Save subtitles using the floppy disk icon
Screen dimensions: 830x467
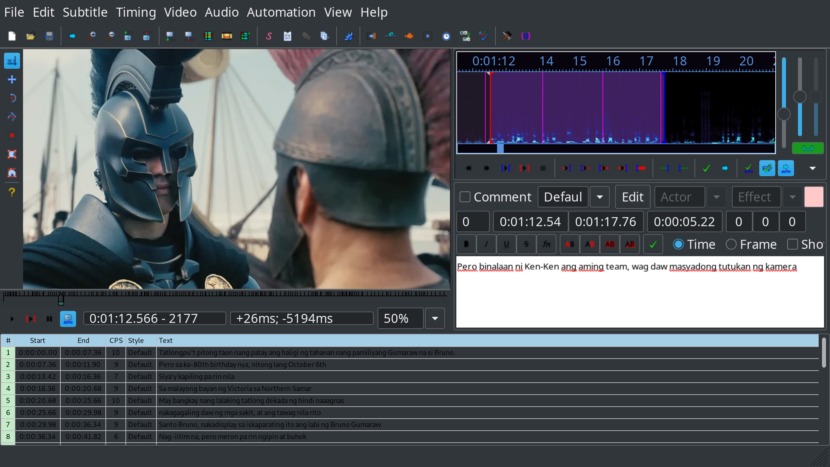point(49,36)
